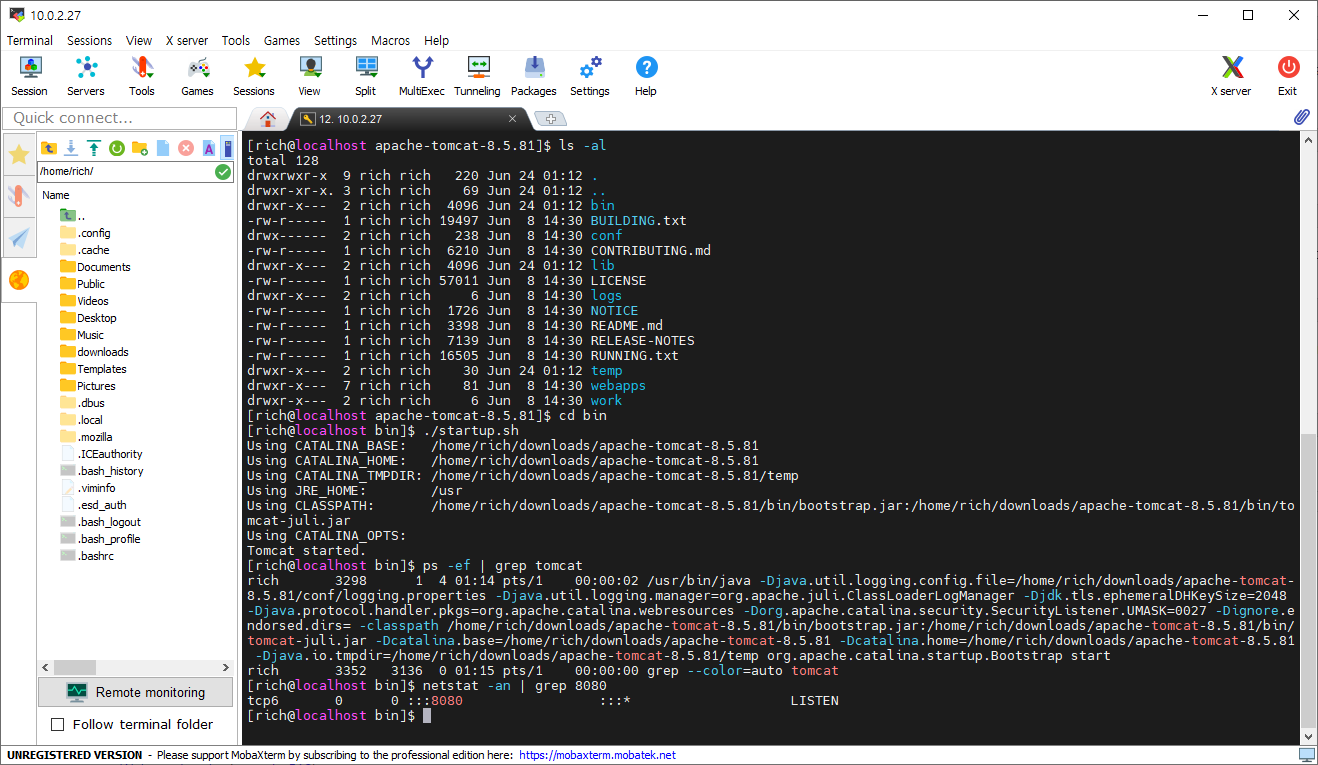Open the Tunneling toolbar icon
Image resolution: width=1318 pixels, height=765 pixels.
[x=478, y=76]
